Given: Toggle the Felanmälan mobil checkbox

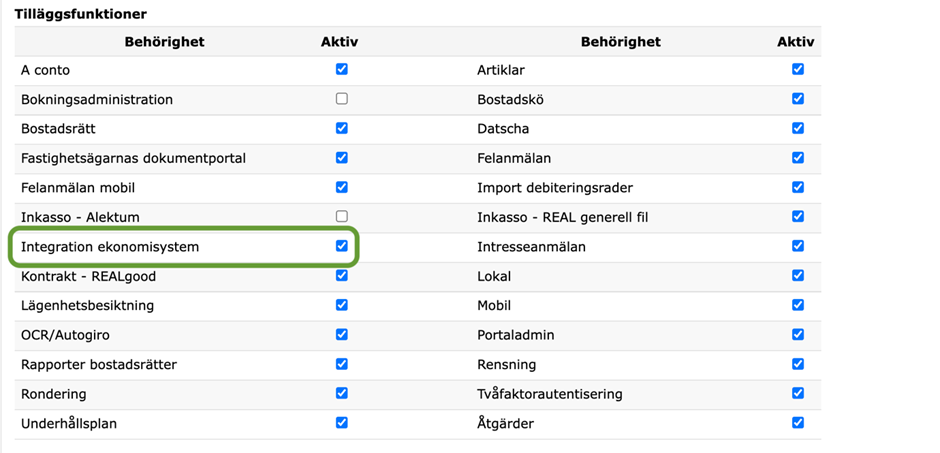Looking at the screenshot, I should [342, 187].
